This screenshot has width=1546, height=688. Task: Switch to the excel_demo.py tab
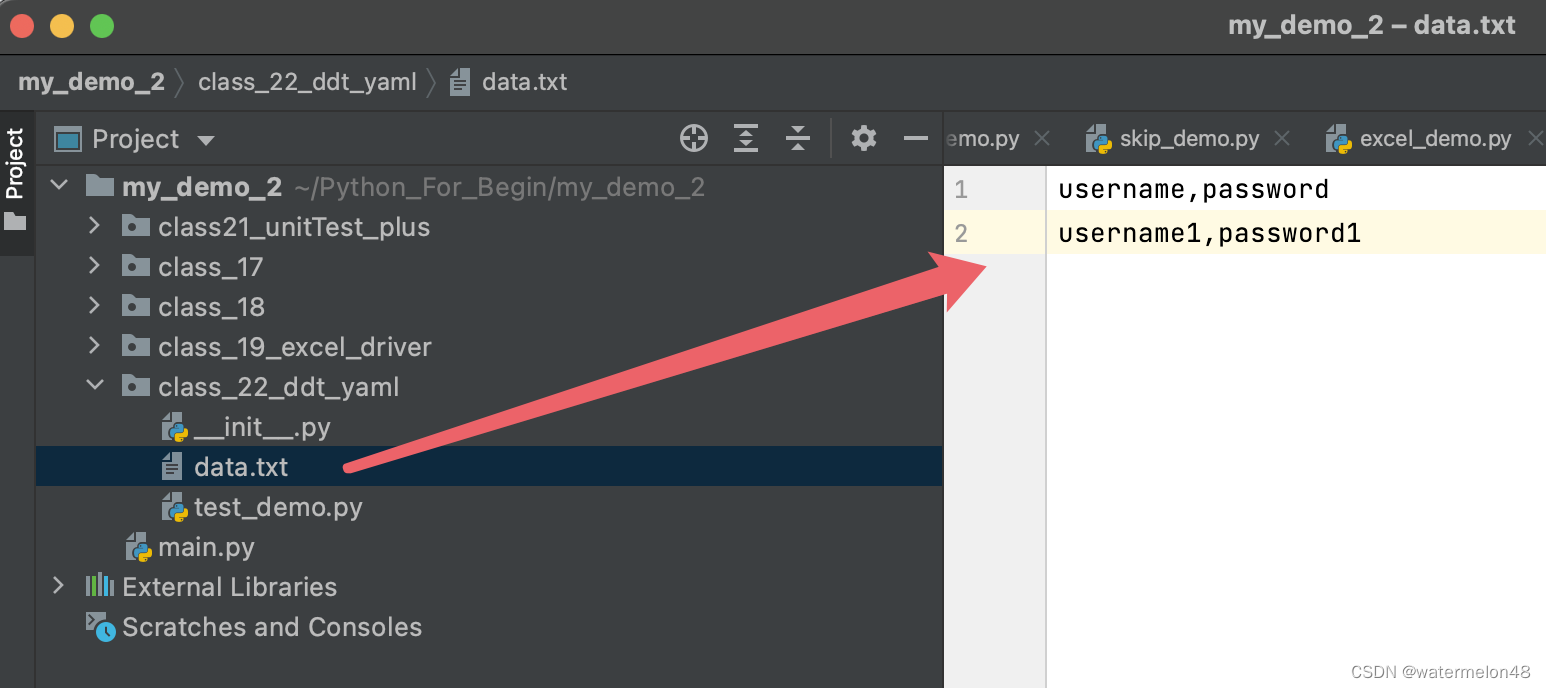(x=1433, y=138)
